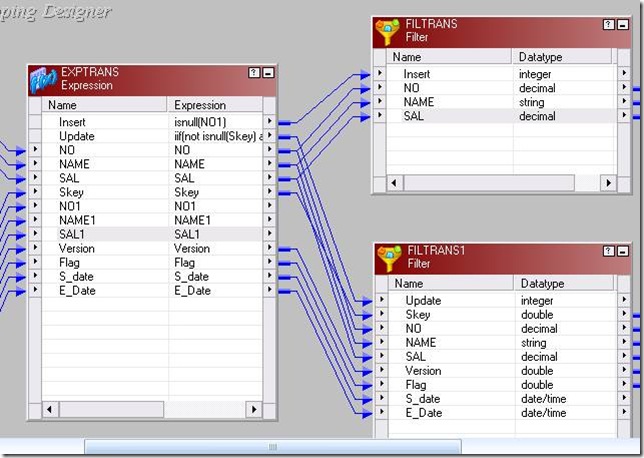
Task: Open help on the FILTRANS title bar
Action: coord(608,25)
